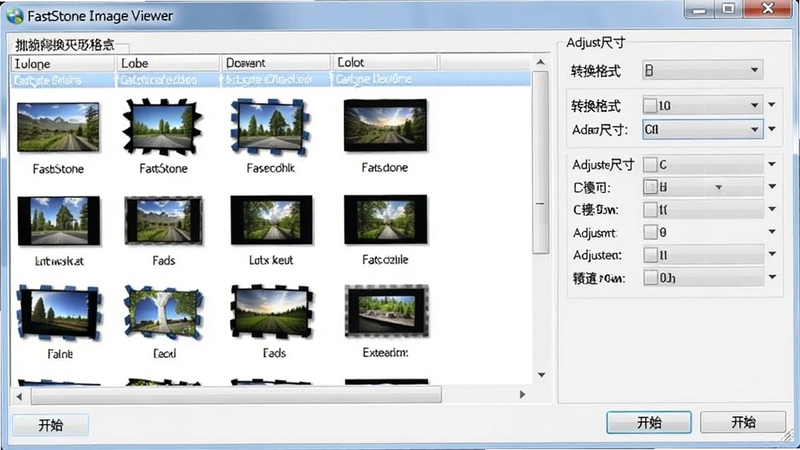Expand the arrow at end of Adjuste尺寸 row
Screen dimensions: 800x450
772,164
